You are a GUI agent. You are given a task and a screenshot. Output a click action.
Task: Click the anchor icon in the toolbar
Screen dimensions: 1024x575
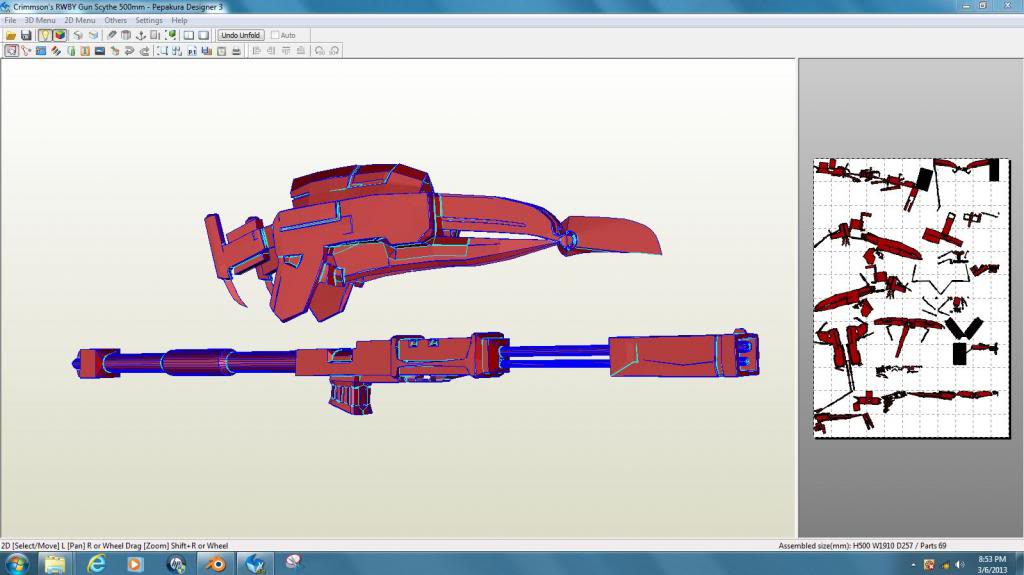click(141, 35)
